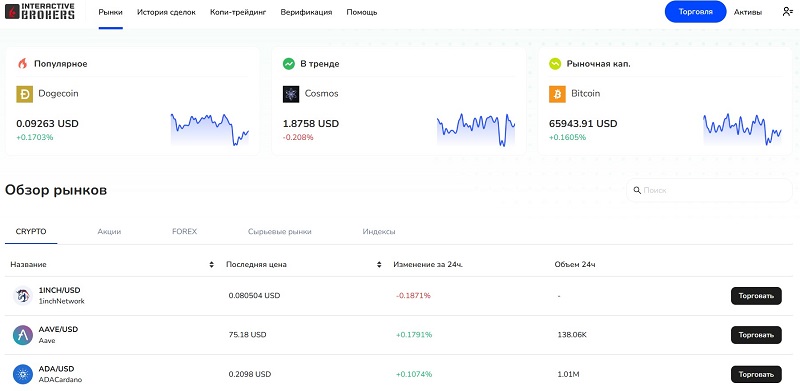Click the Bitcoin price sparkline chart
The height and width of the screenshot is (391, 800).
(742, 129)
